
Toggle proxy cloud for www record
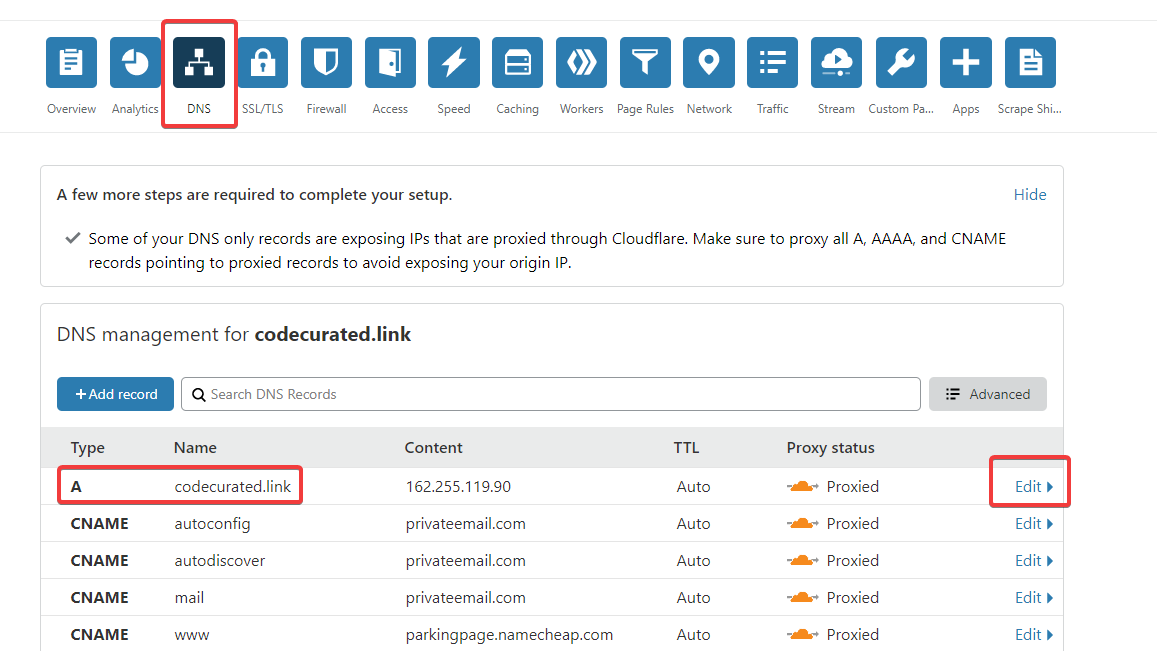[802, 634]
